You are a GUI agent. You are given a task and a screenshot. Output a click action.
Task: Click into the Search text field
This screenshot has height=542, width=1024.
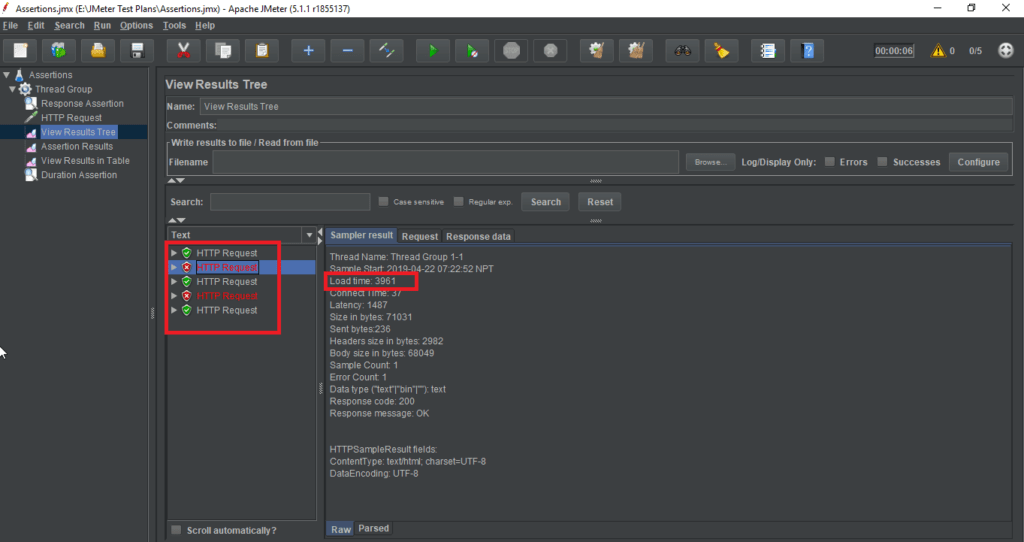[x=290, y=202]
